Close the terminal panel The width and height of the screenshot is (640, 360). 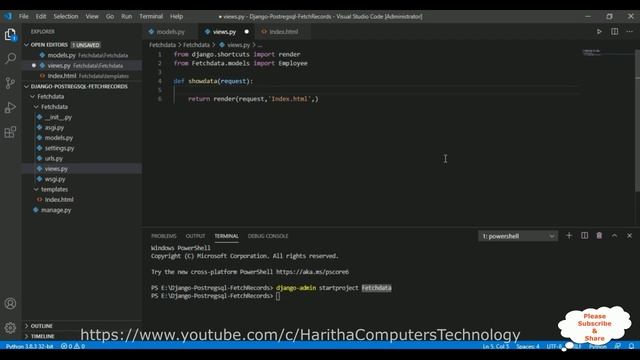coord(629,236)
